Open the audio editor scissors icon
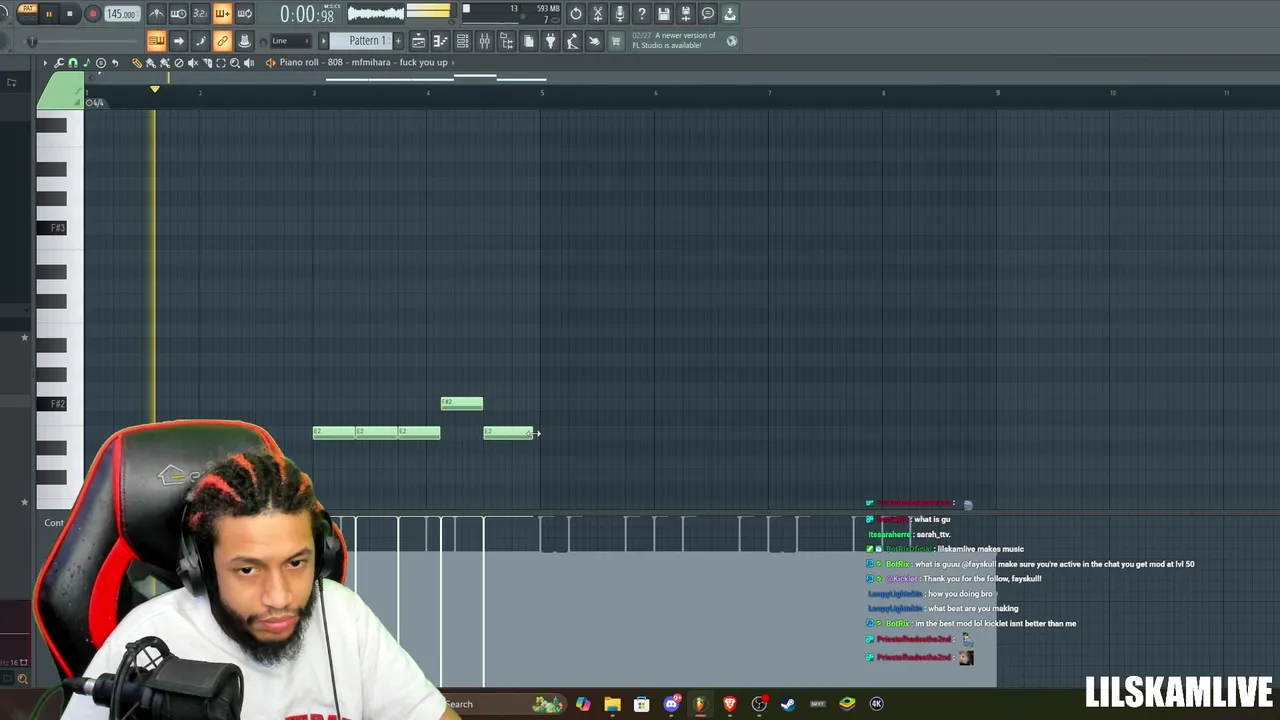 [598, 14]
